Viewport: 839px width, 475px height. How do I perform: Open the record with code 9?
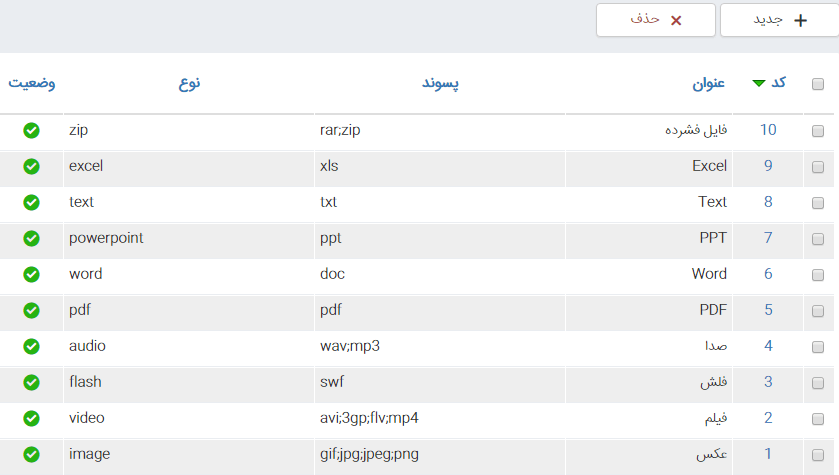coord(768,166)
